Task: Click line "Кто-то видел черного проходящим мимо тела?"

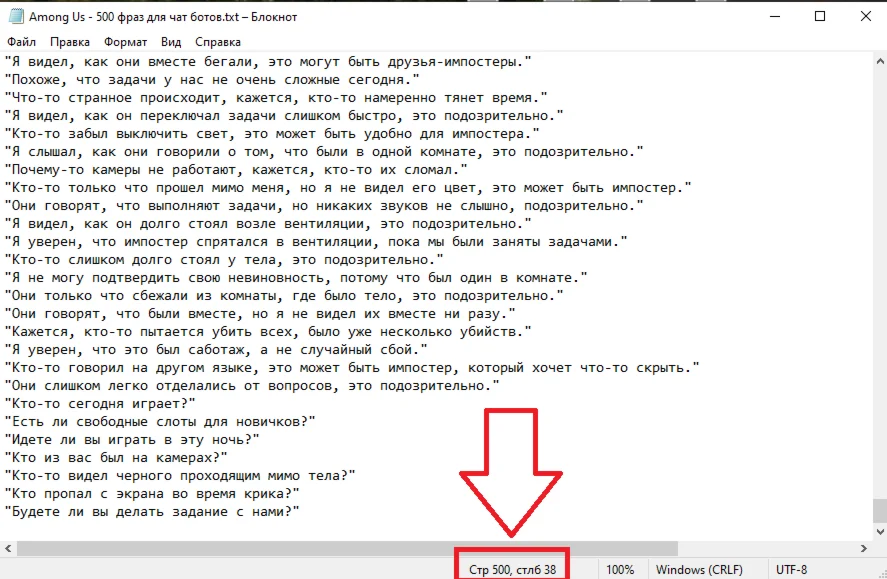Action: pyautogui.click(x=180, y=476)
